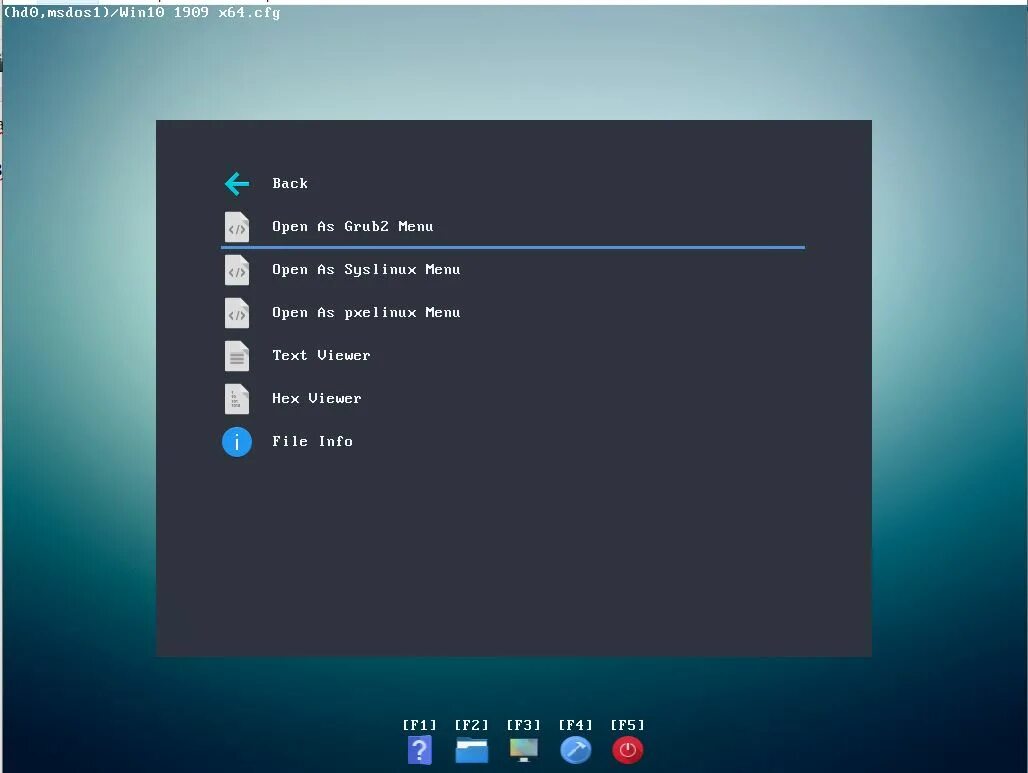Image resolution: width=1028 pixels, height=773 pixels.
Task: Click the teal Back arrow icon
Action: pyautogui.click(x=236, y=183)
